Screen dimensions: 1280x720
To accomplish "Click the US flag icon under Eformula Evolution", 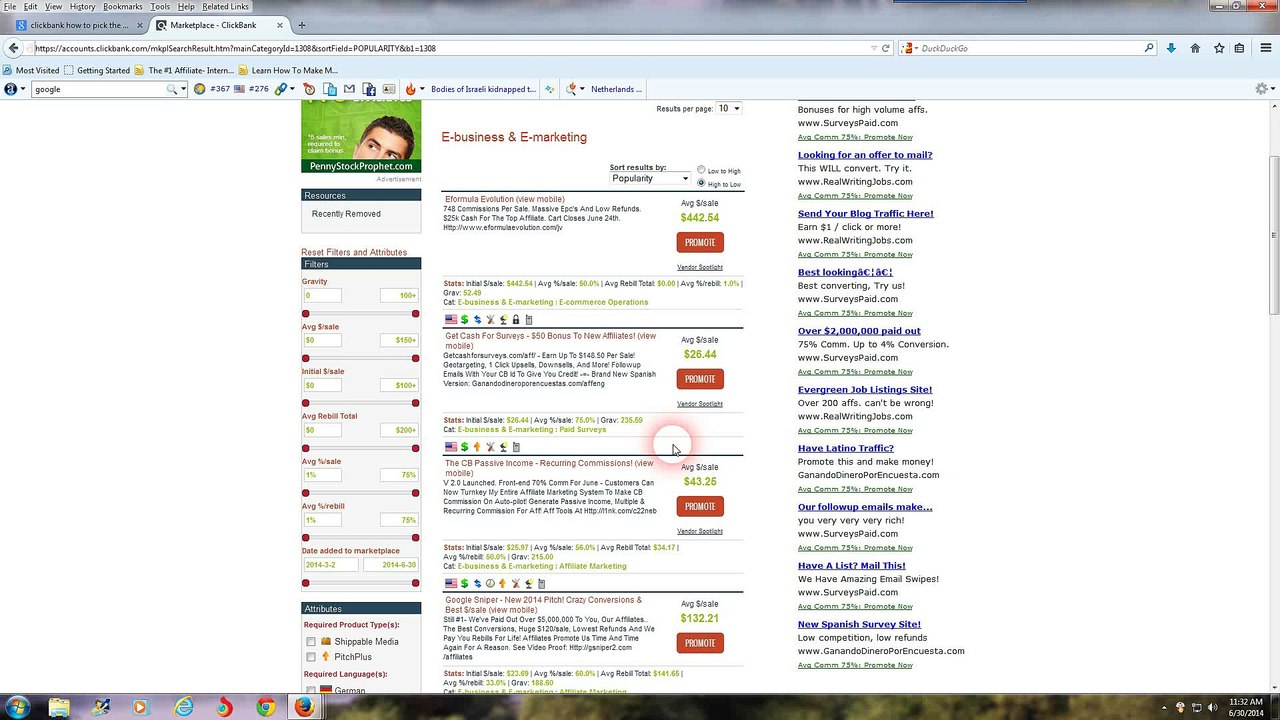I will pyautogui.click(x=451, y=320).
